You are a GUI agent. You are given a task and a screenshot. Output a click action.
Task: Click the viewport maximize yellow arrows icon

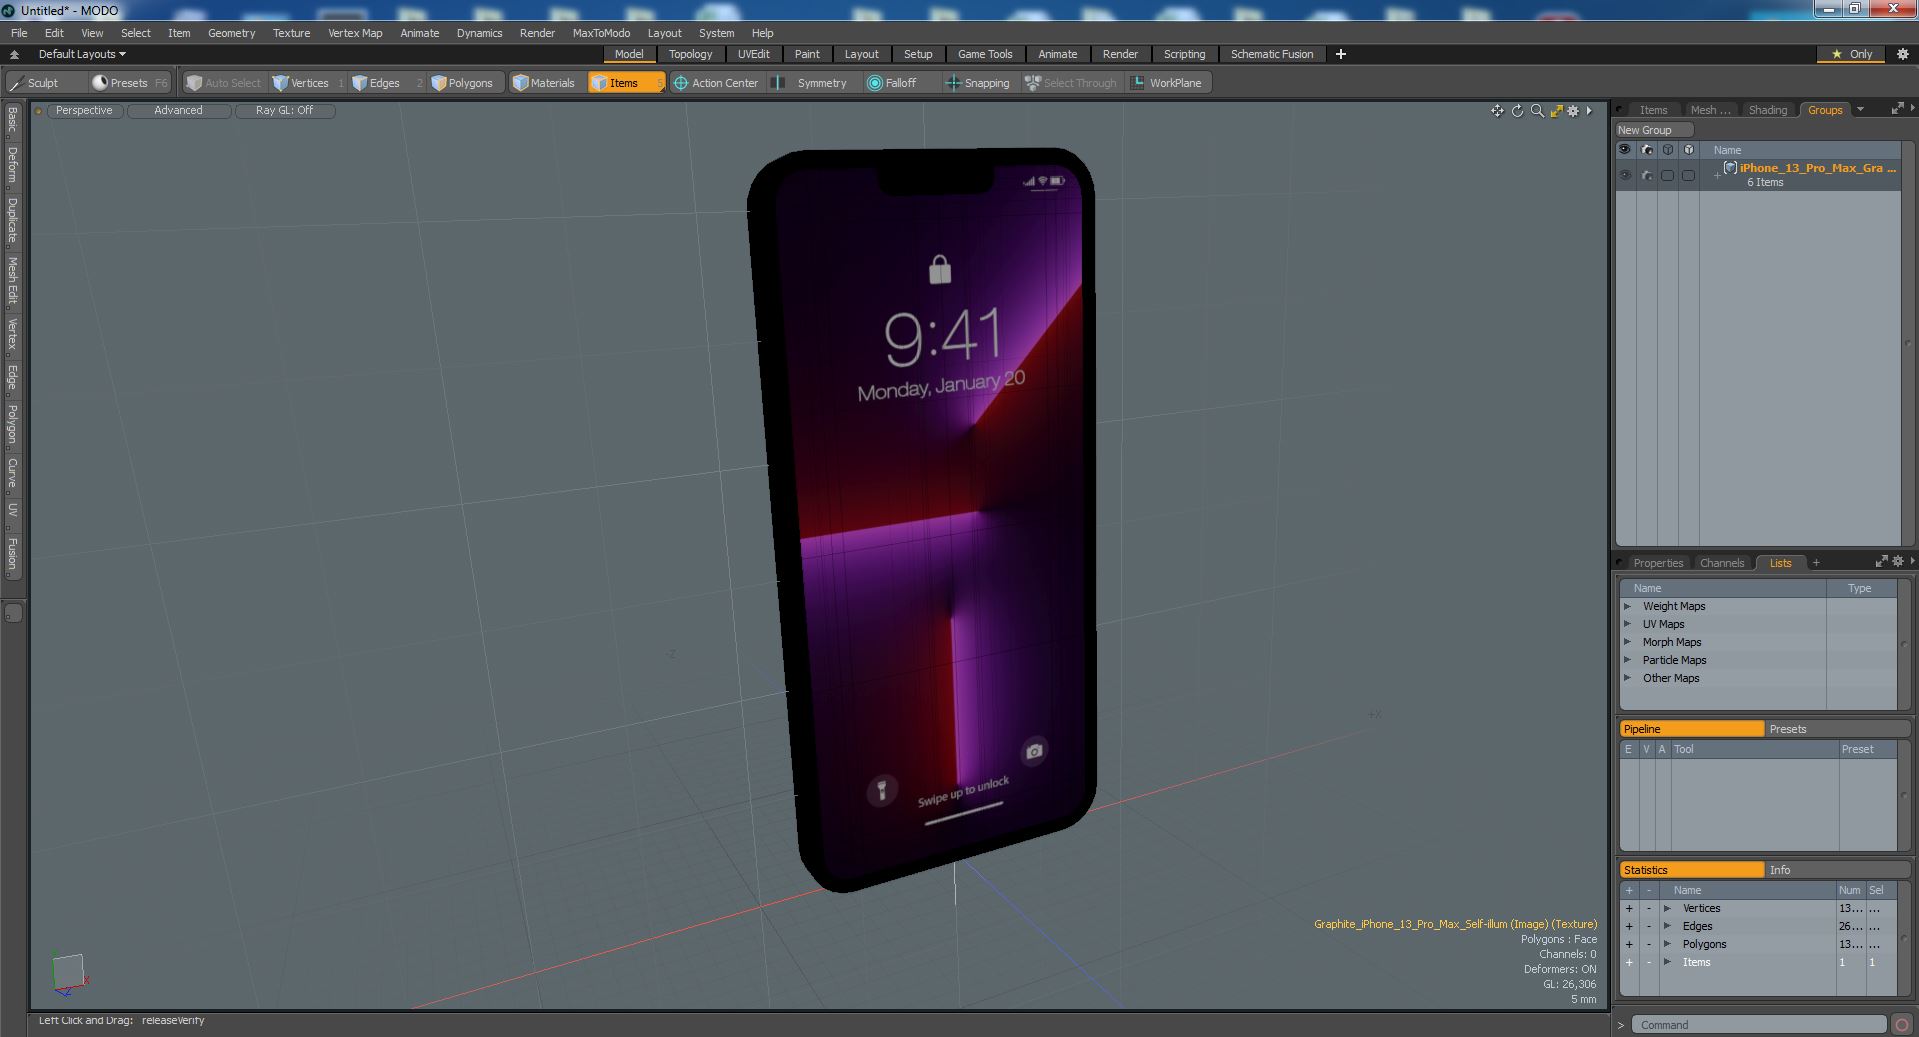click(x=1556, y=111)
